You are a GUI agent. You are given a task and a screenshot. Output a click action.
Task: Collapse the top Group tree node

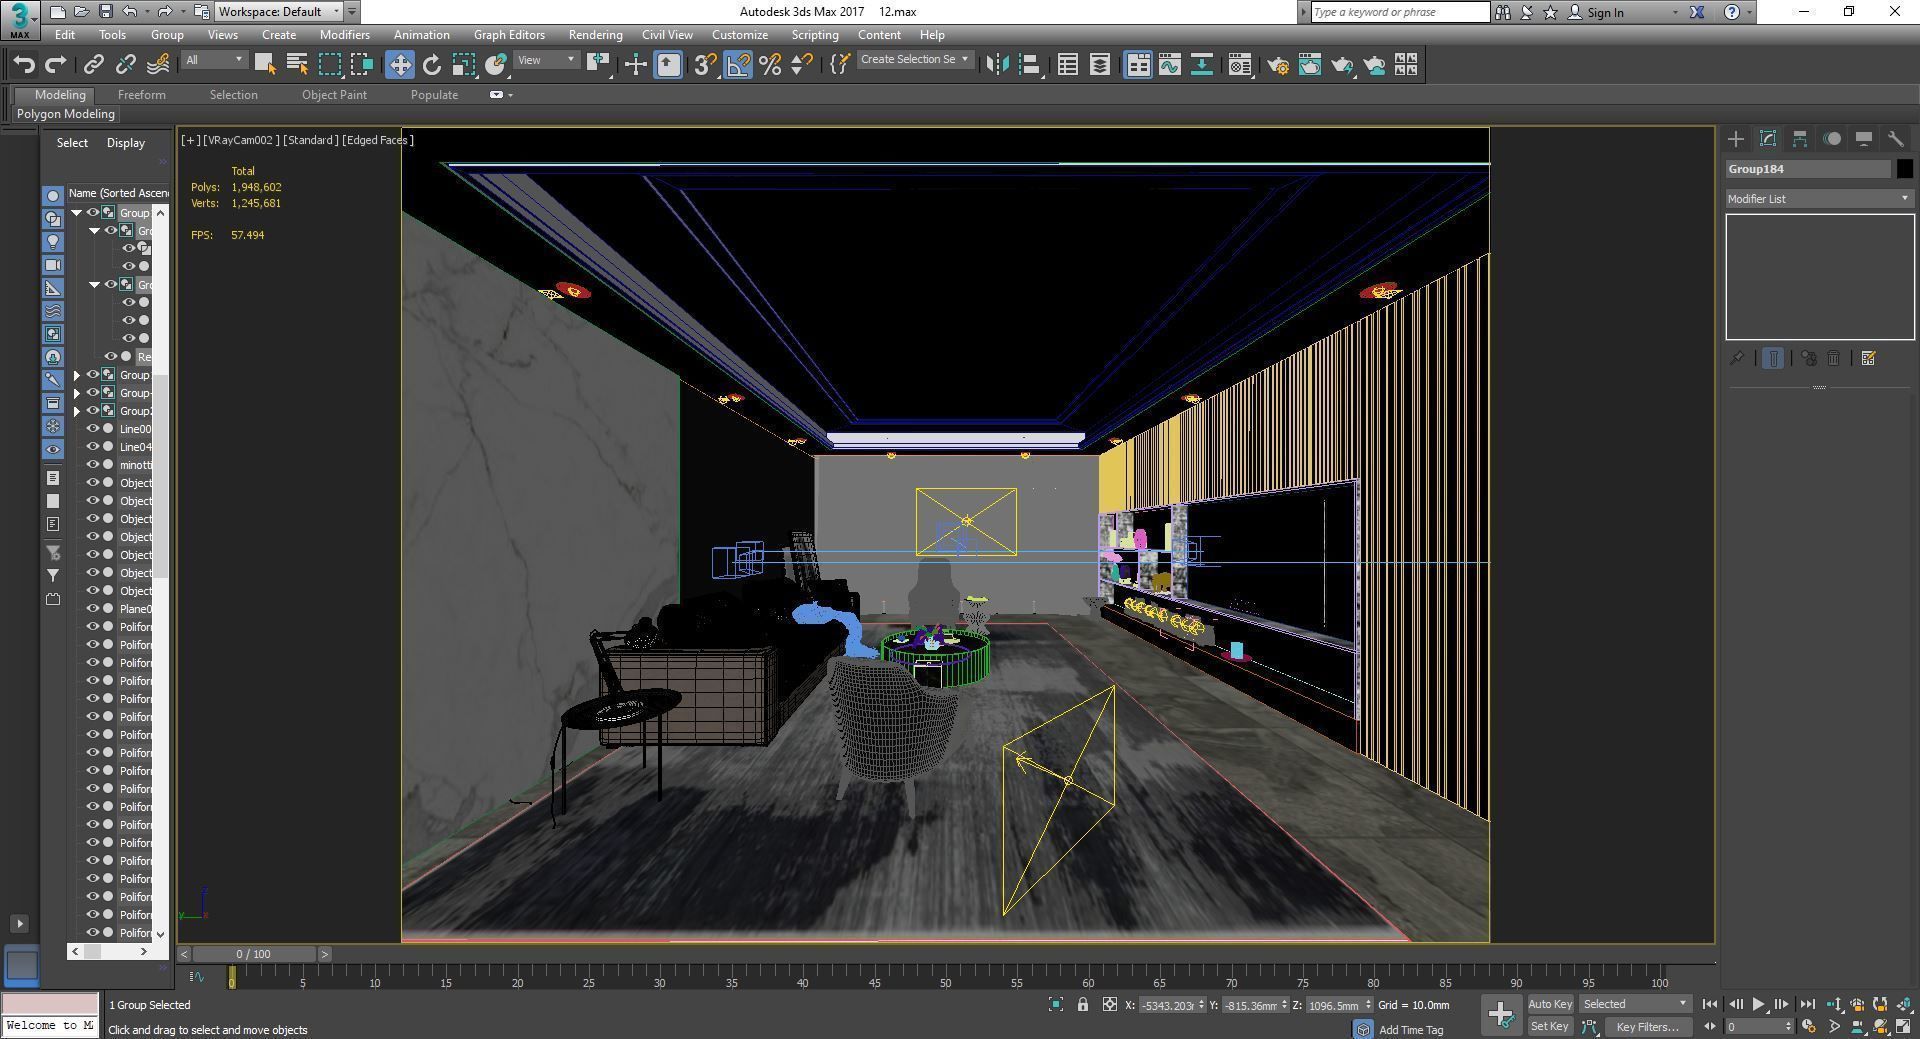point(76,213)
